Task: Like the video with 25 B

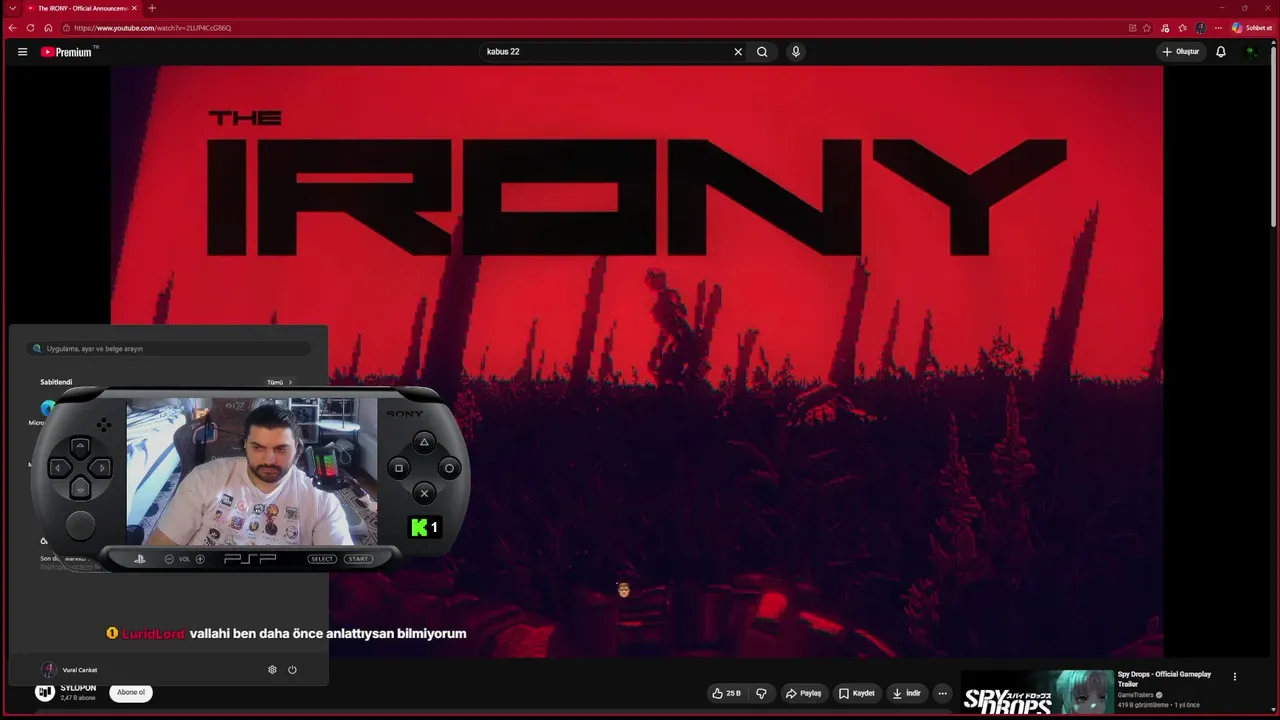Action: 726,693
